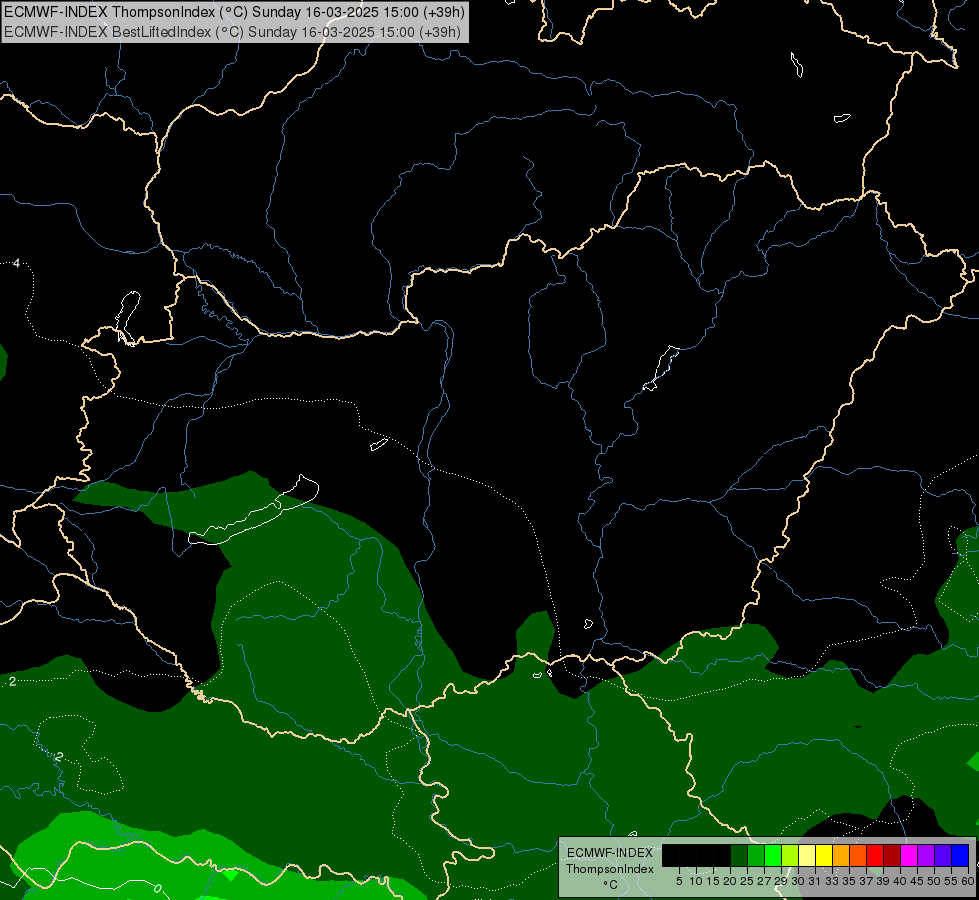This screenshot has width=979, height=900.
Task: Click the ThompsonIndex title line at top
Action: coord(234,12)
